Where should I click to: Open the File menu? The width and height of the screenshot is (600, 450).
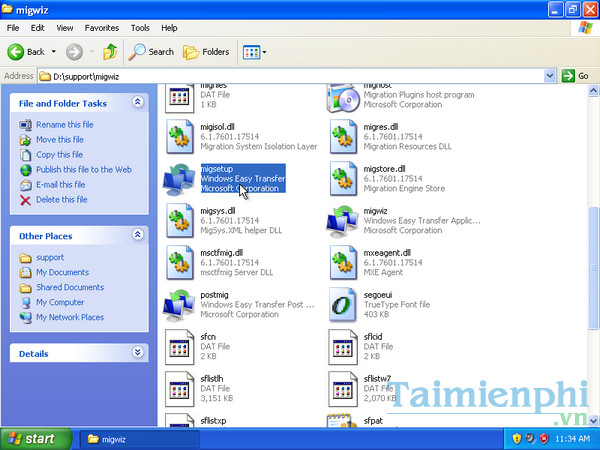pyautogui.click(x=13, y=28)
